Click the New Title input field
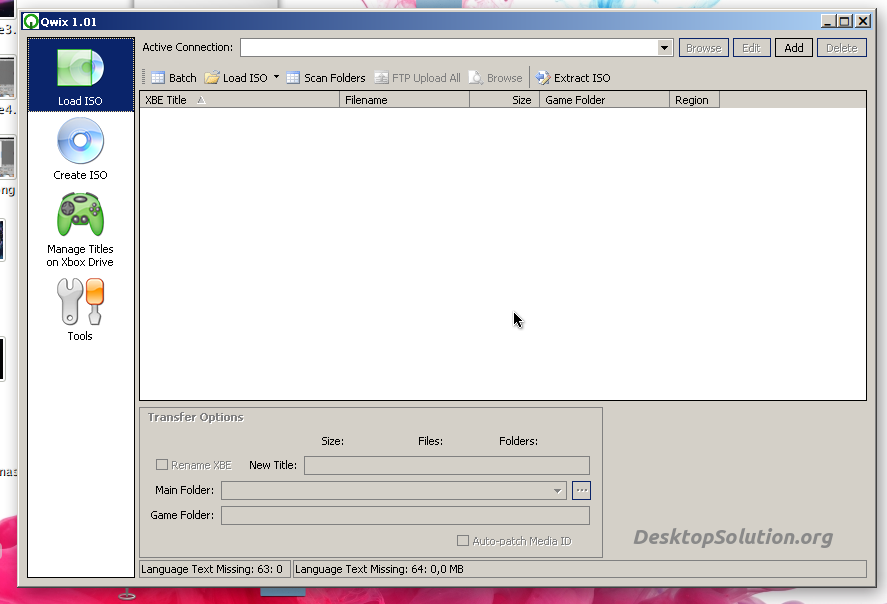The image size is (887, 604). click(x=446, y=465)
